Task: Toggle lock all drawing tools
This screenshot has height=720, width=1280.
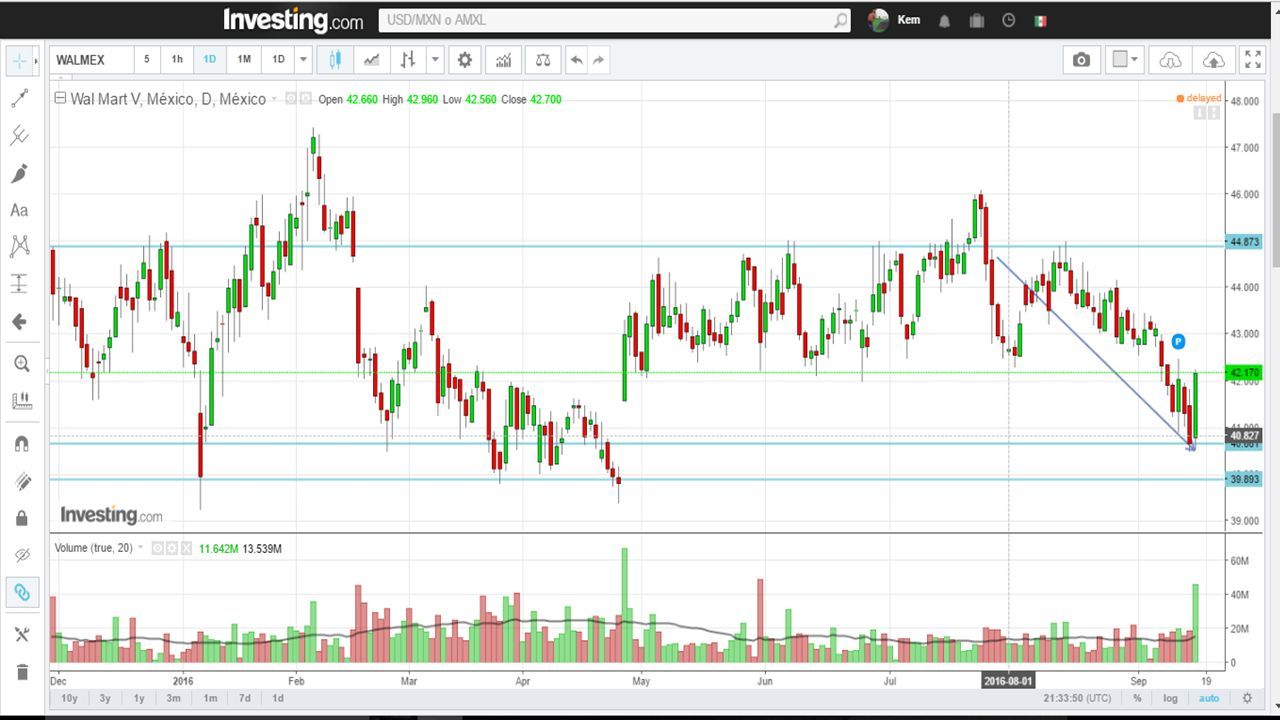Action: coord(20,518)
